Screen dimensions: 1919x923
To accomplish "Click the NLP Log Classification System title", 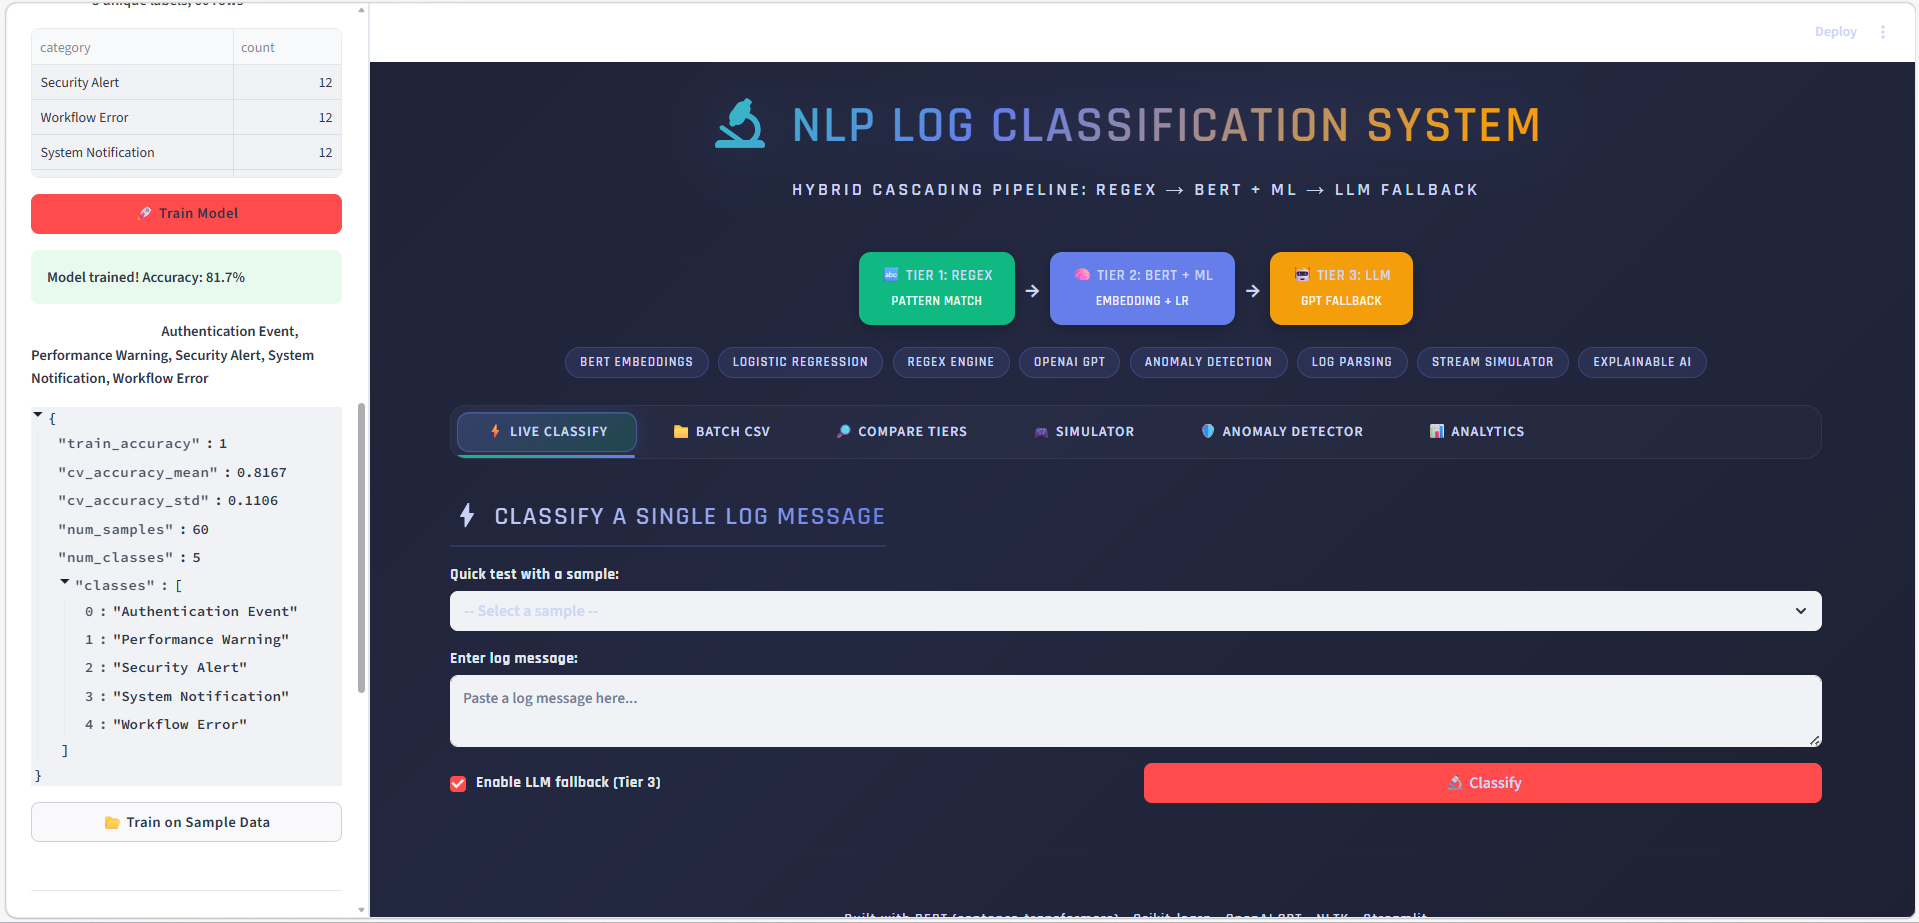I will tap(1166, 125).
